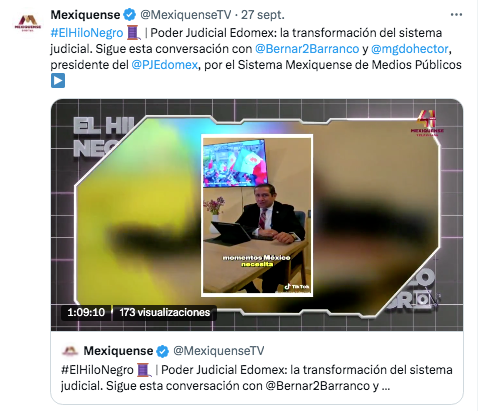Screen dimensions: 478x411
Task: Open the @mgdohector mention link
Action: pyautogui.click(x=409, y=49)
